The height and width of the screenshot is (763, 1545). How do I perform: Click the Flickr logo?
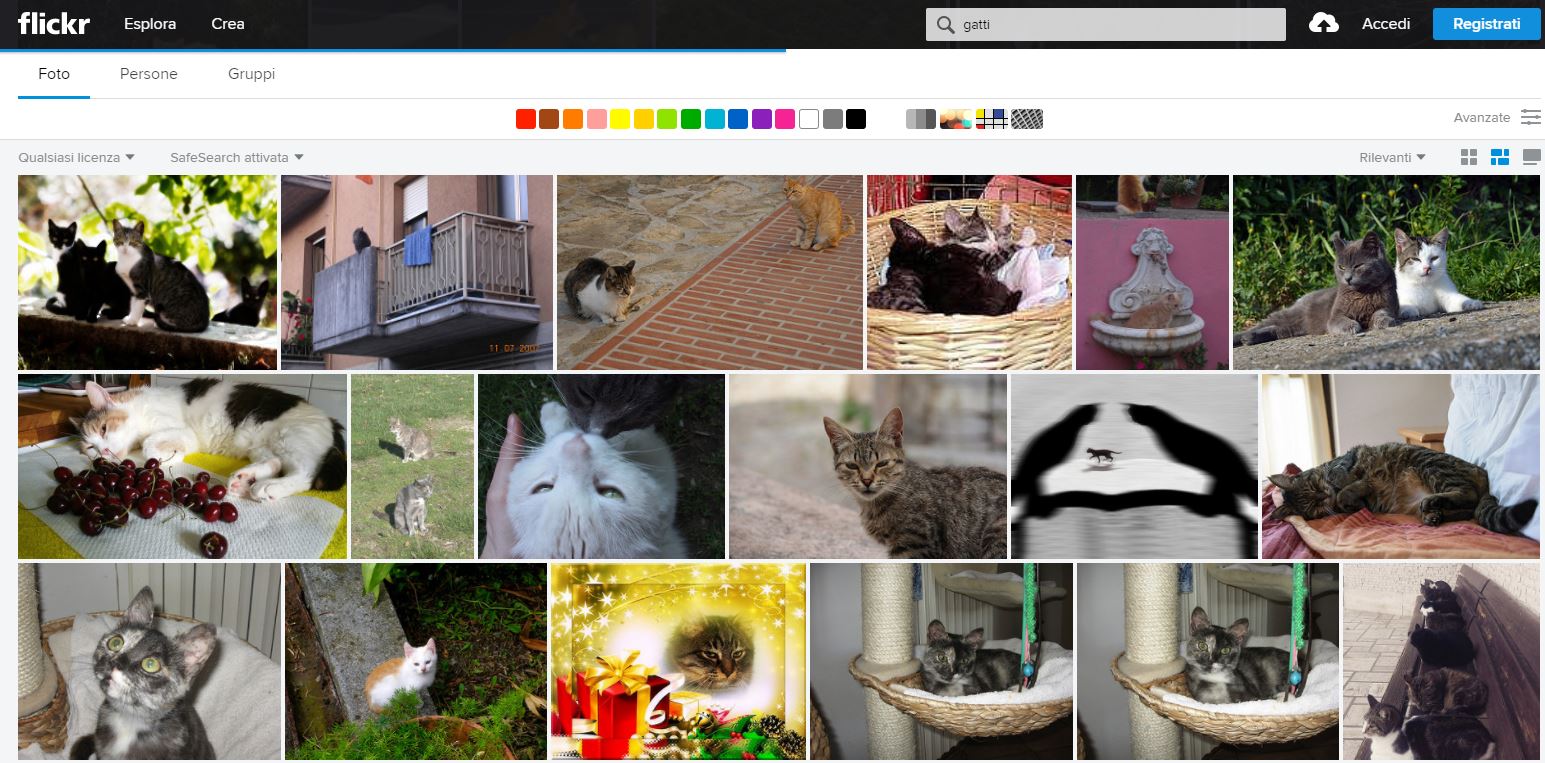click(54, 24)
